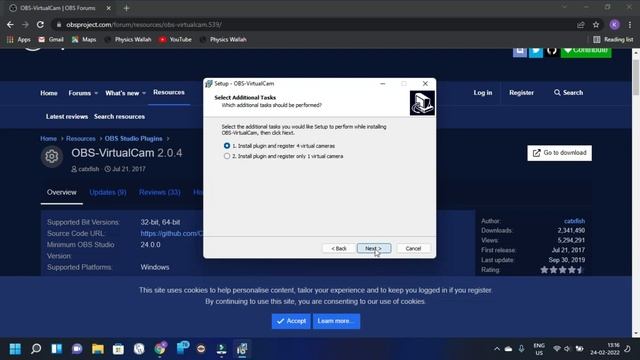
Task: Switch to the Overview tab
Action: (61, 192)
